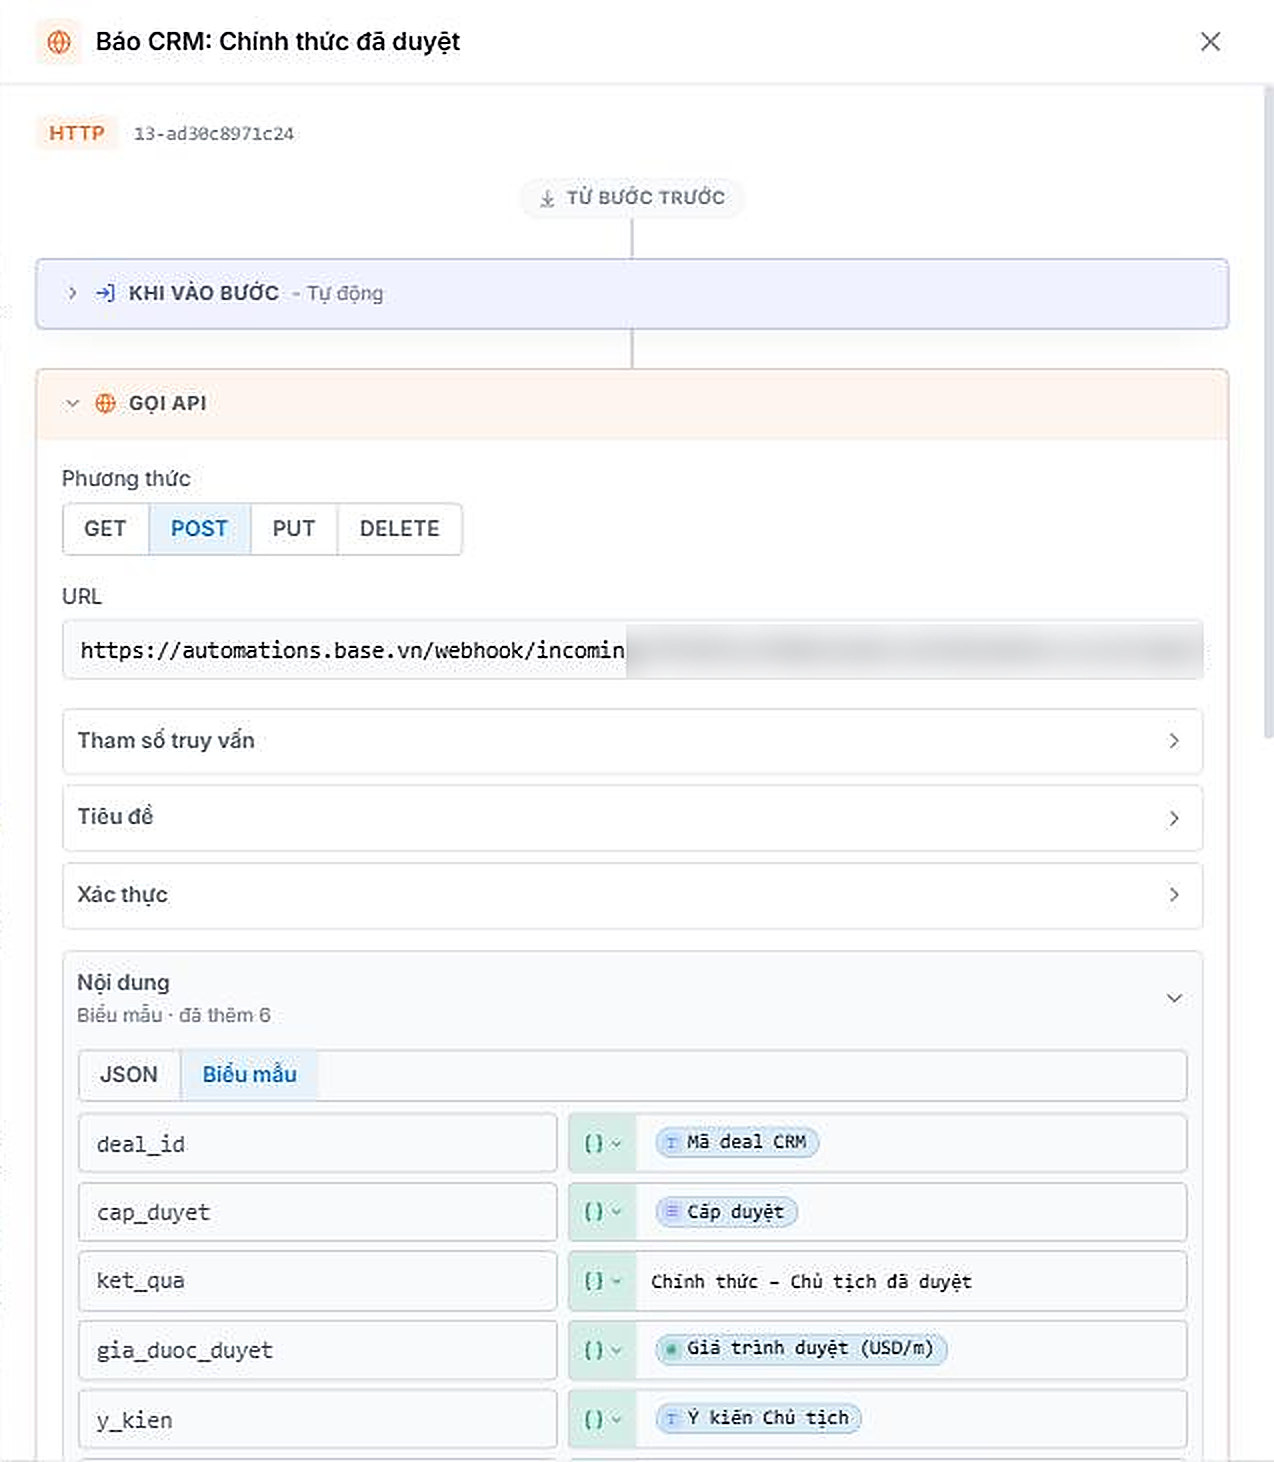The image size is (1274, 1462).
Task: Open the braces type dropdown for y_kien
Action: tap(602, 1419)
